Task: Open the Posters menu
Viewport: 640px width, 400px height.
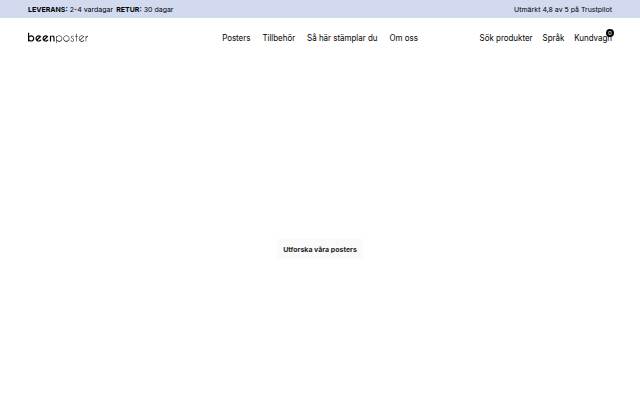Action: (x=236, y=38)
